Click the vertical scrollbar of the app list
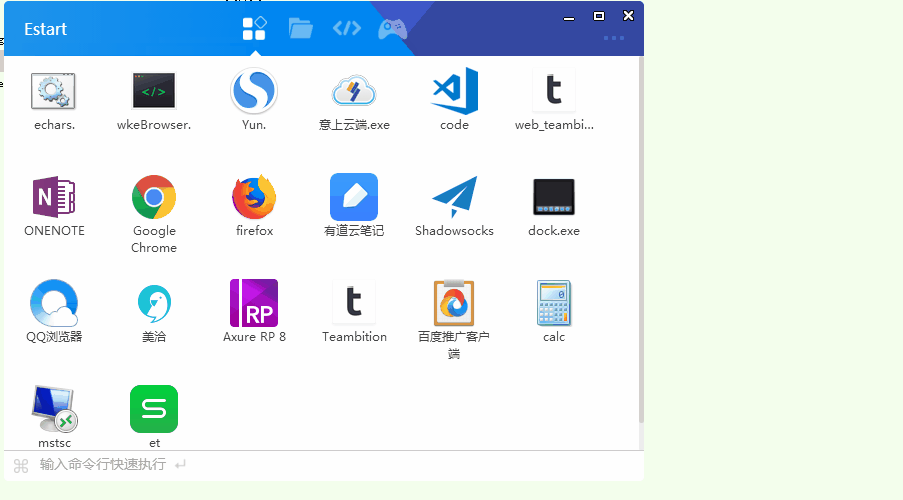The image size is (903, 500). click(641, 240)
